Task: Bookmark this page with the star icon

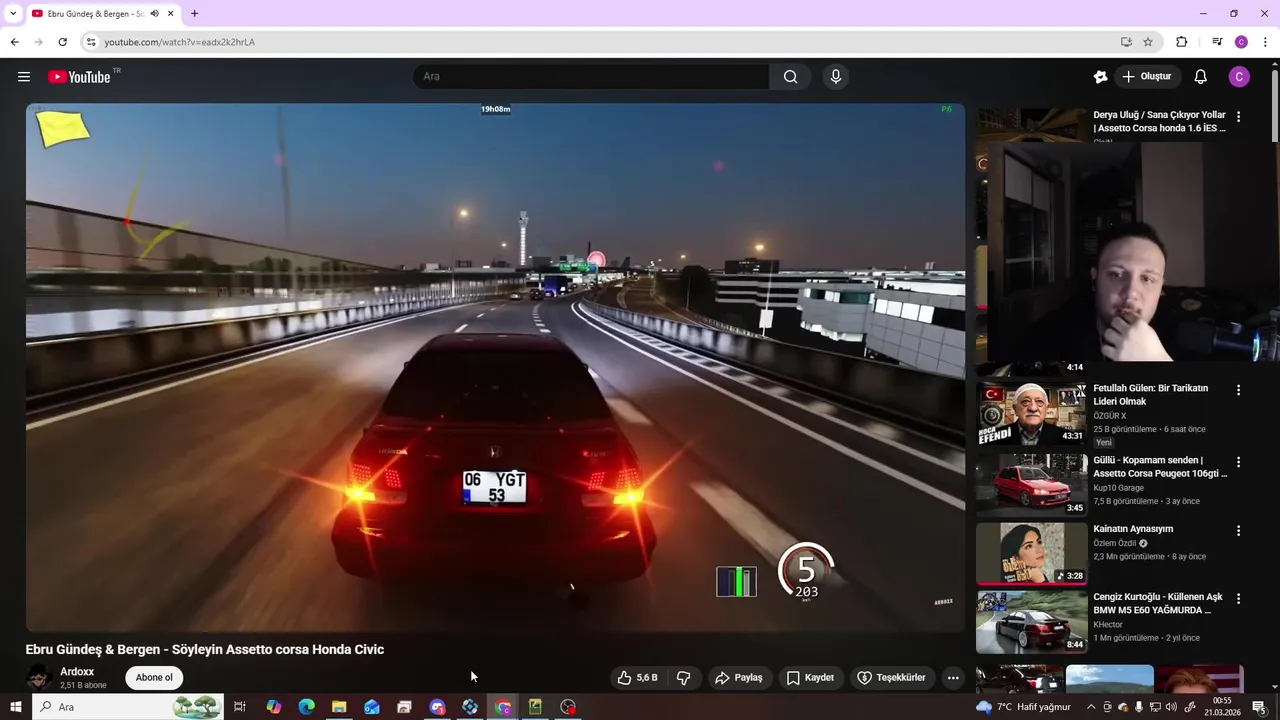Action: [1148, 42]
